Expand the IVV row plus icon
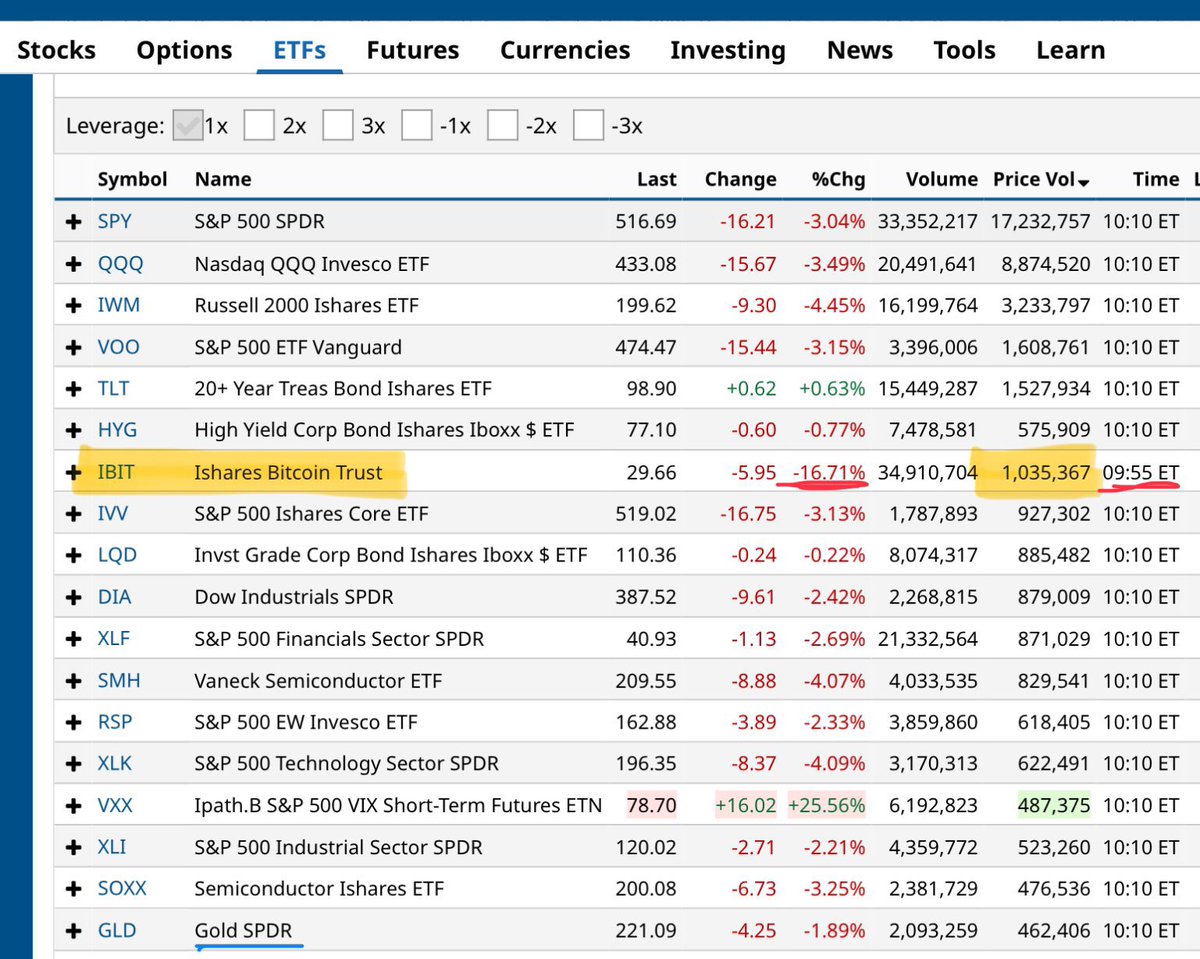The height and width of the screenshot is (959, 1200). pos(73,514)
